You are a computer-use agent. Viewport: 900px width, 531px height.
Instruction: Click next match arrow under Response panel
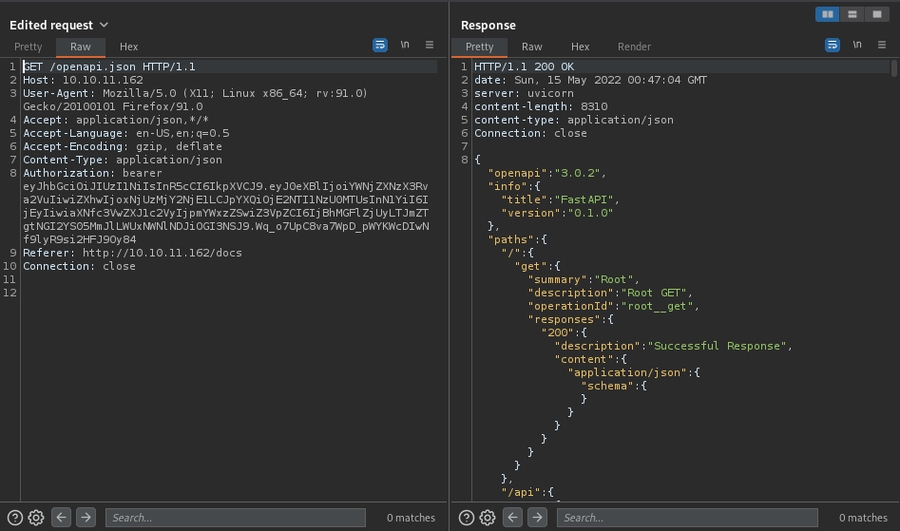pos(538,517)
